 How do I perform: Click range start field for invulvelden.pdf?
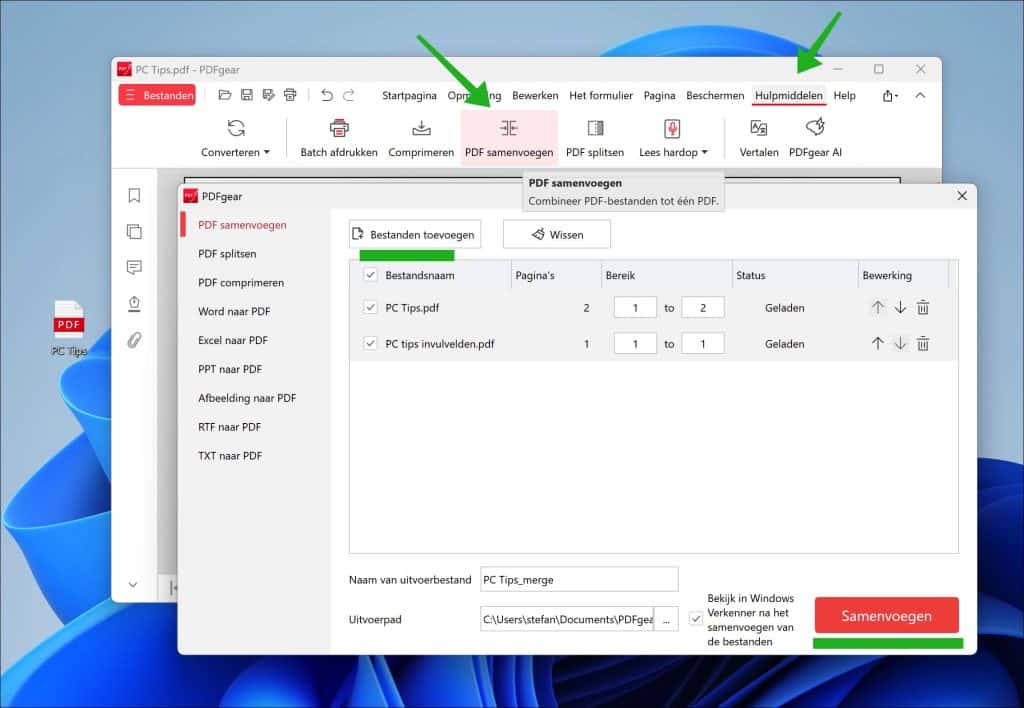635,344
